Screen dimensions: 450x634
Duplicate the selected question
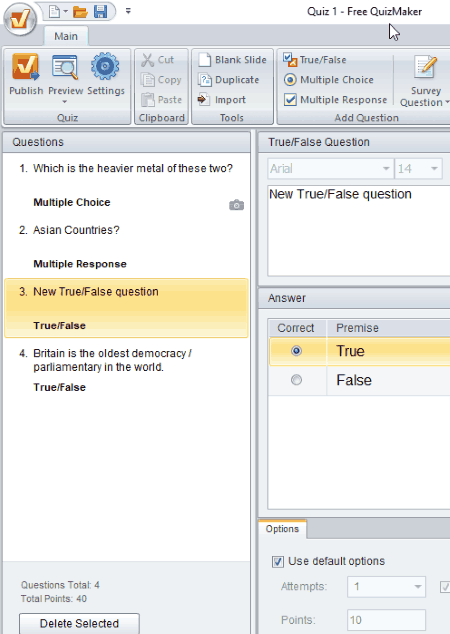tap(228, 80)
